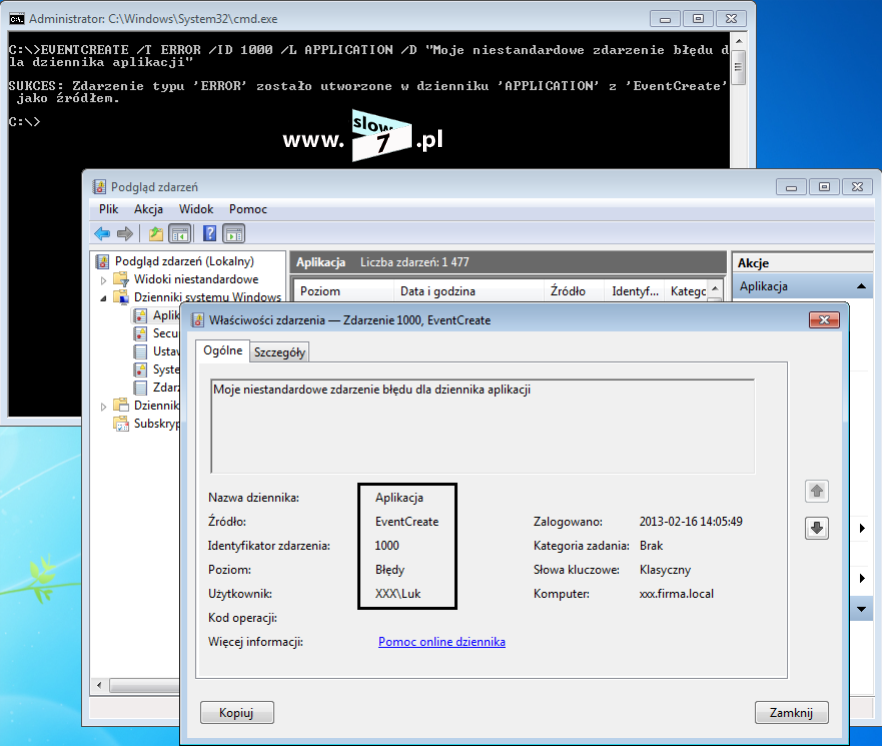882x746 pixels.
Task: Click the event properties dialog title icon
Action: coord(197,320)
